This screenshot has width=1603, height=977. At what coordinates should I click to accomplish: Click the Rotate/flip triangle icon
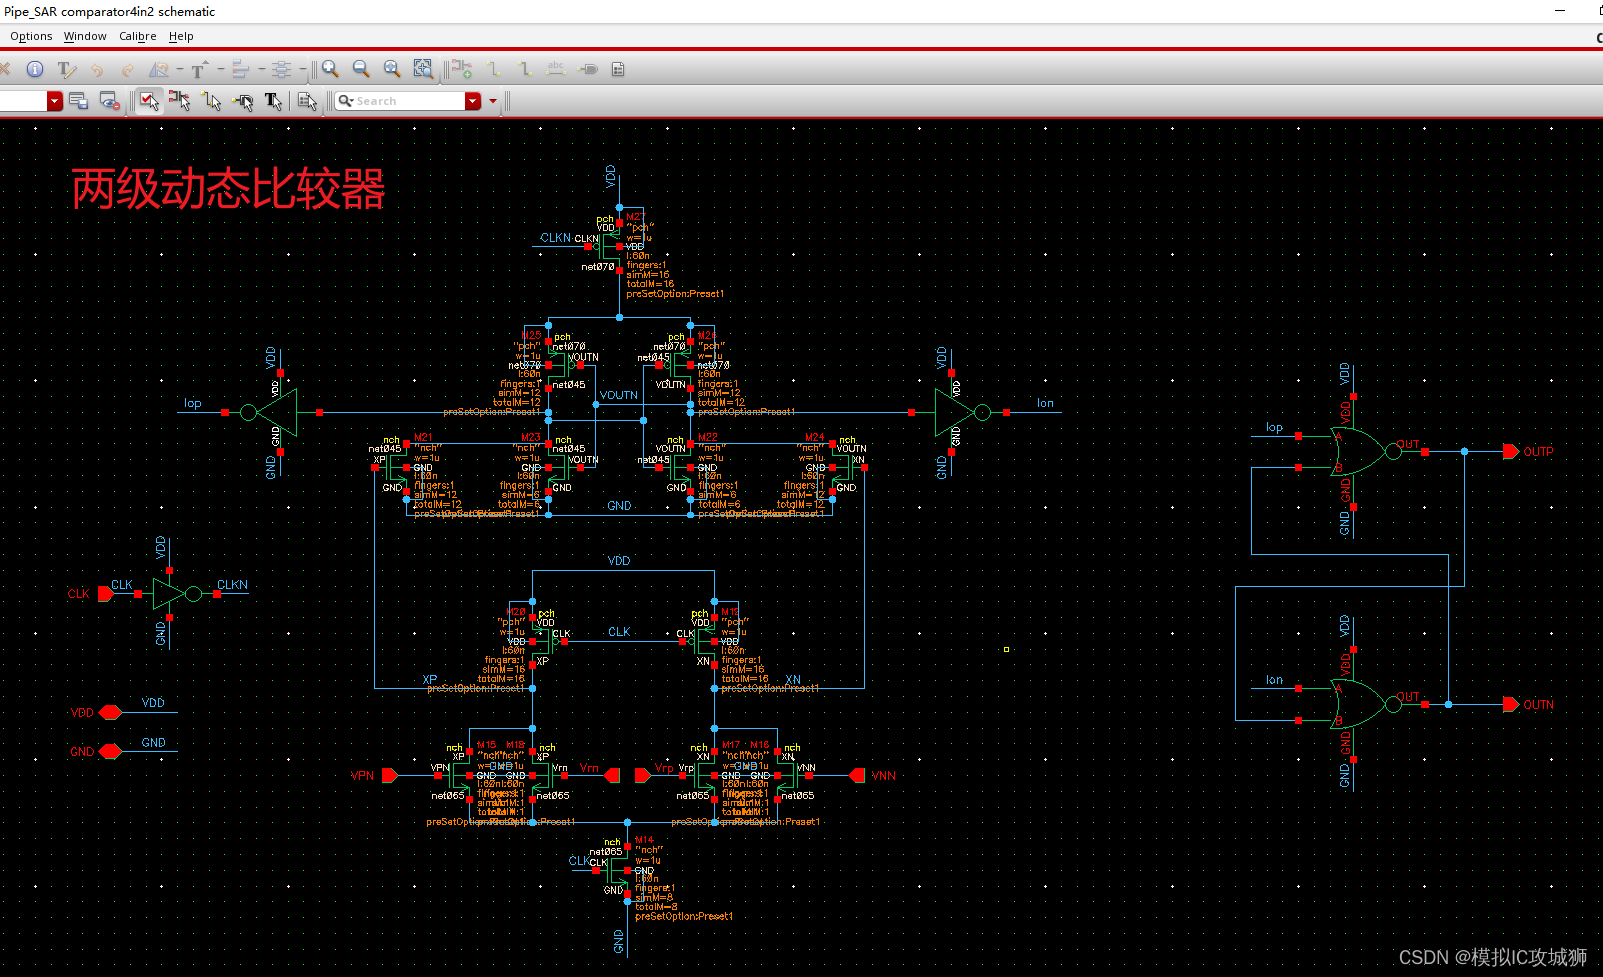[159, 69]
